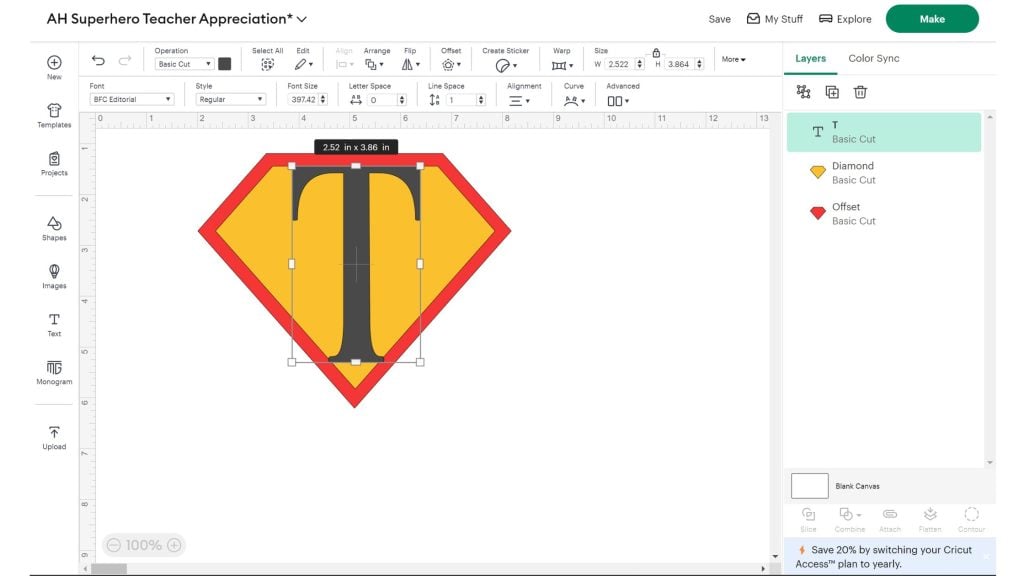
Task: Open the Combine menu
Action: point(850,520)
